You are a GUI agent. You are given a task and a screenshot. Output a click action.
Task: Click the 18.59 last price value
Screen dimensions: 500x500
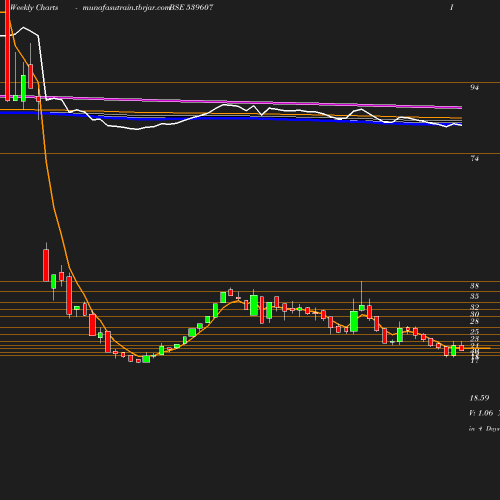pos(479,398)
